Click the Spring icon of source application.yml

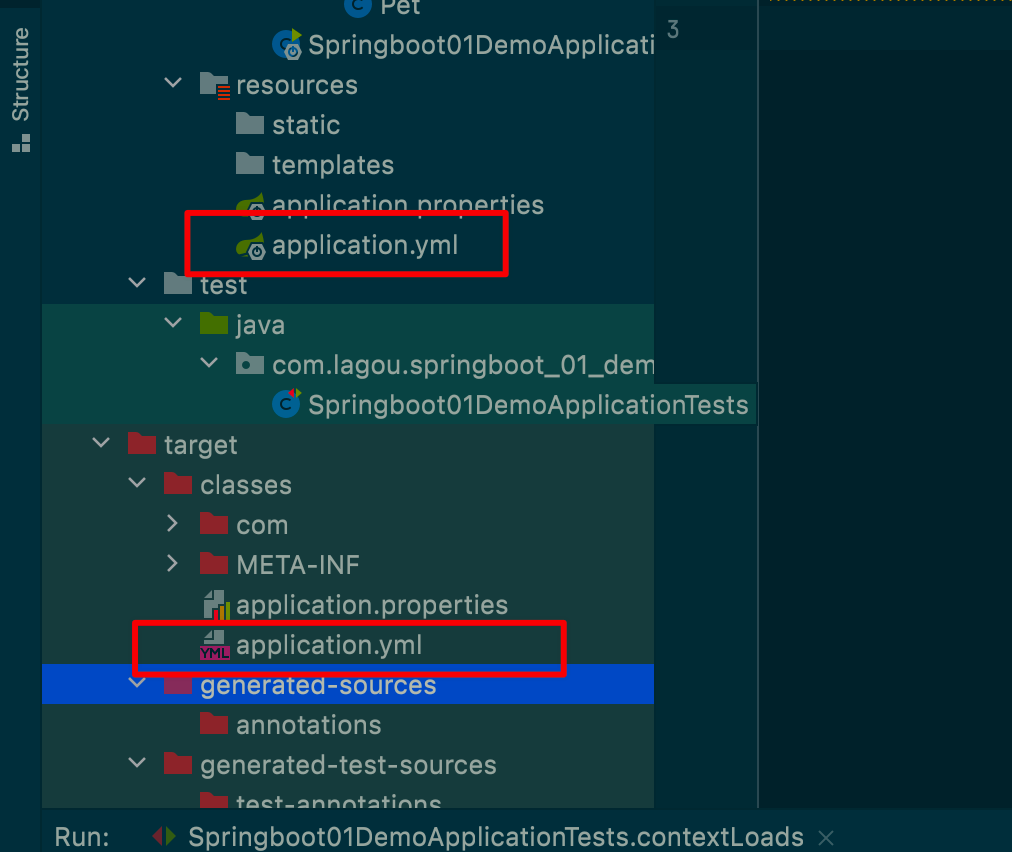click(x=250, y=246)
